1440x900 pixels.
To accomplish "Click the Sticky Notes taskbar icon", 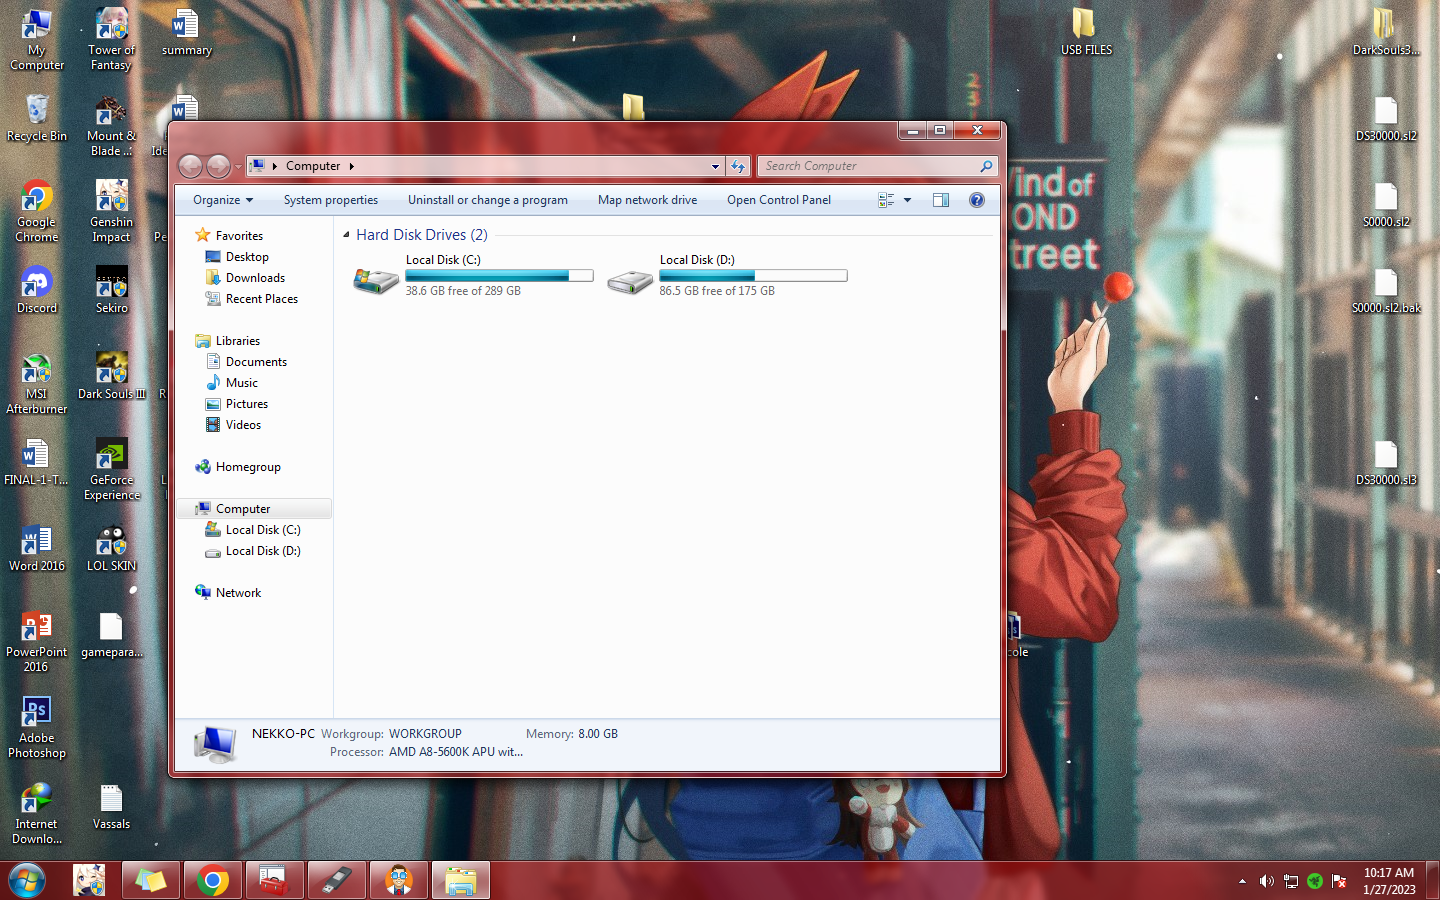I will [x=151, y=881].
